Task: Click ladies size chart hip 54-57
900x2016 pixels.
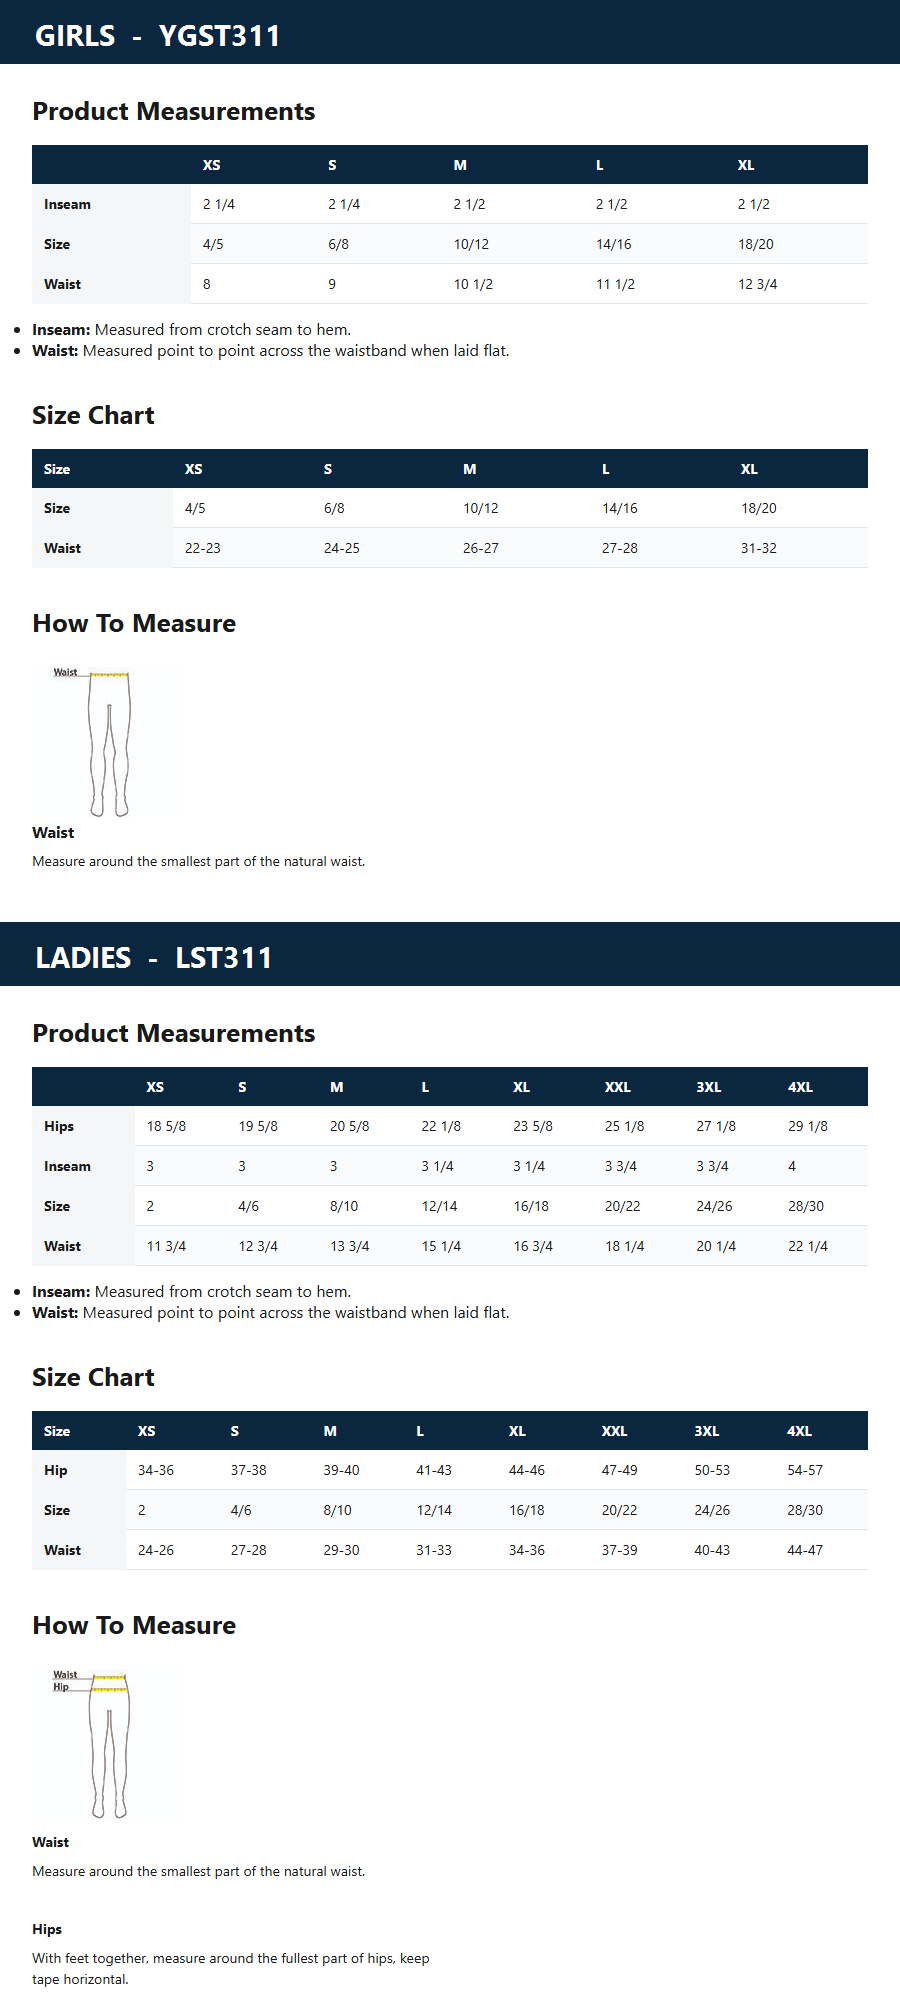Action: coord(805,1470)
